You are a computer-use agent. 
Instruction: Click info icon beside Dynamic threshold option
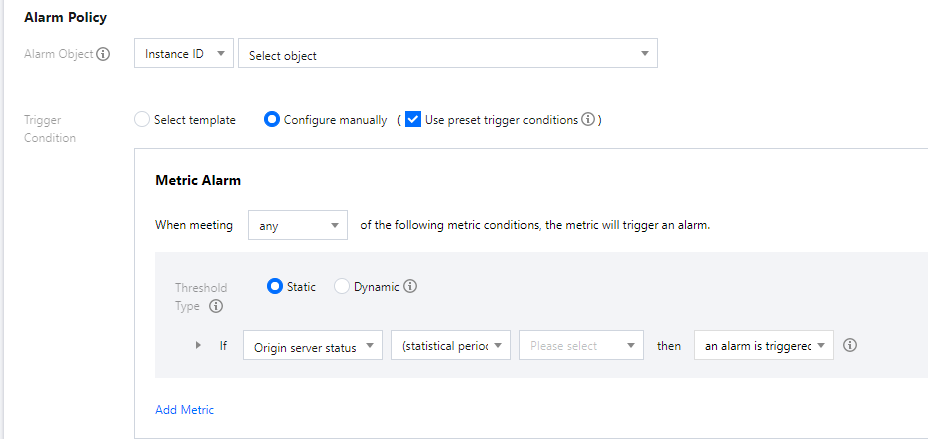pyautogui.click(x=410, y=287)
